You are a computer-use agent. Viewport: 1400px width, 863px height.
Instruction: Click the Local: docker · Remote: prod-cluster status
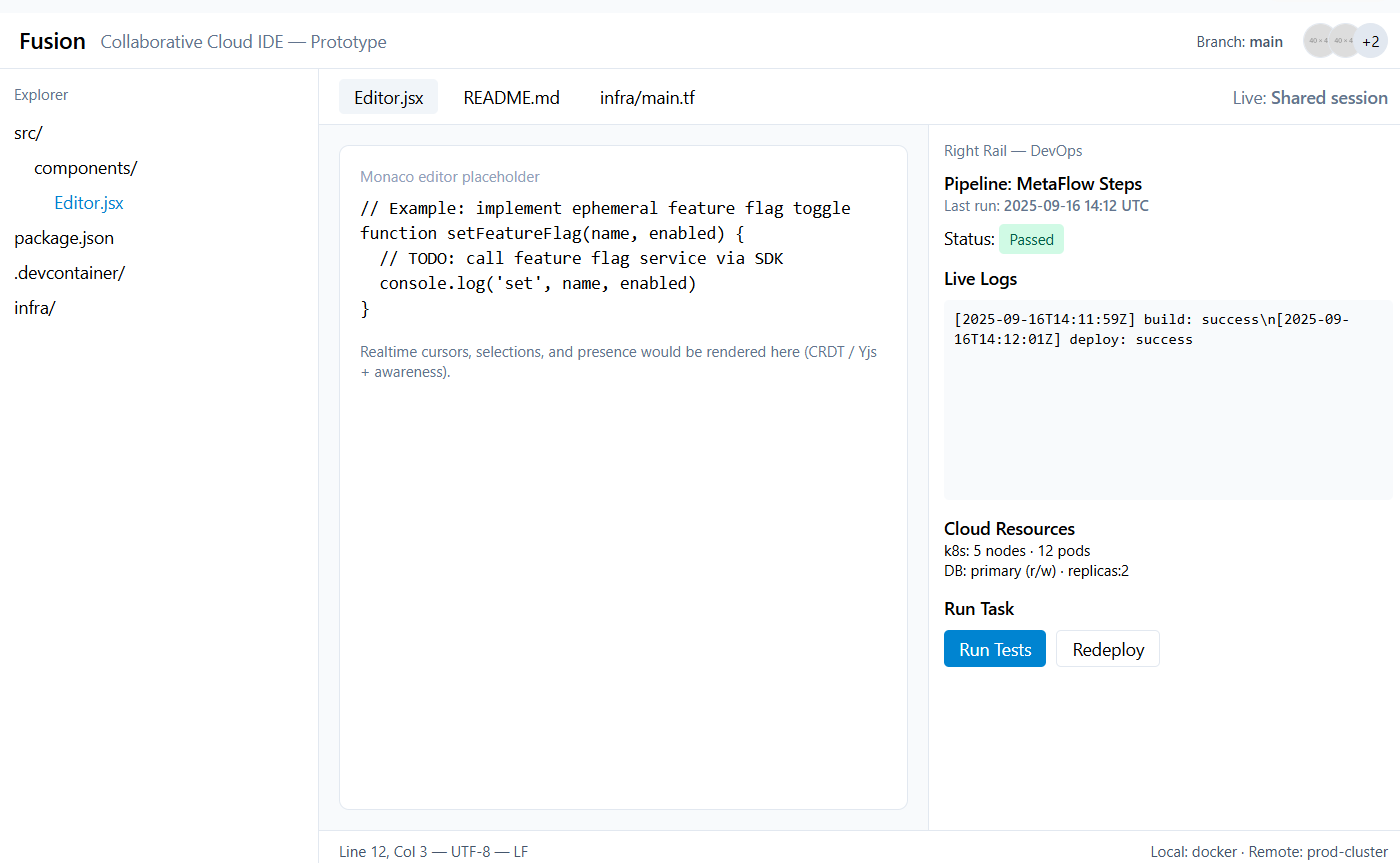(x=1269, y=852)
